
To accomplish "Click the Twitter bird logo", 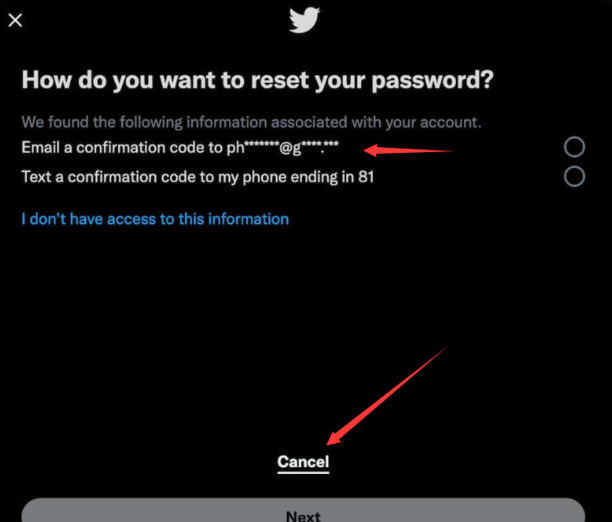I will (x=304, y=20).
